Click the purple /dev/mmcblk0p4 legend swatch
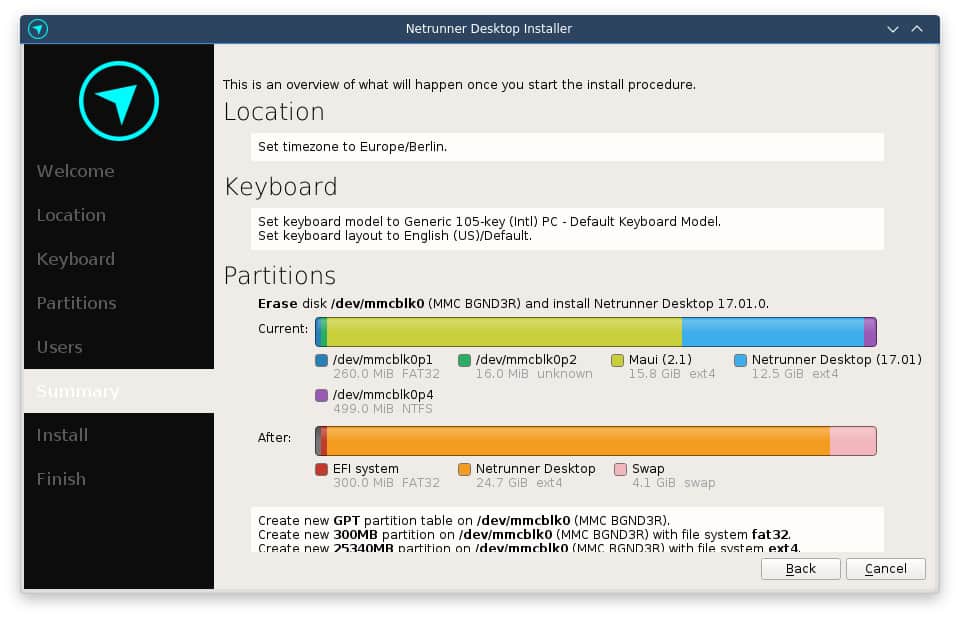Image resolution: width=960 pixels, height=620 pixels. tap(321, 395)
